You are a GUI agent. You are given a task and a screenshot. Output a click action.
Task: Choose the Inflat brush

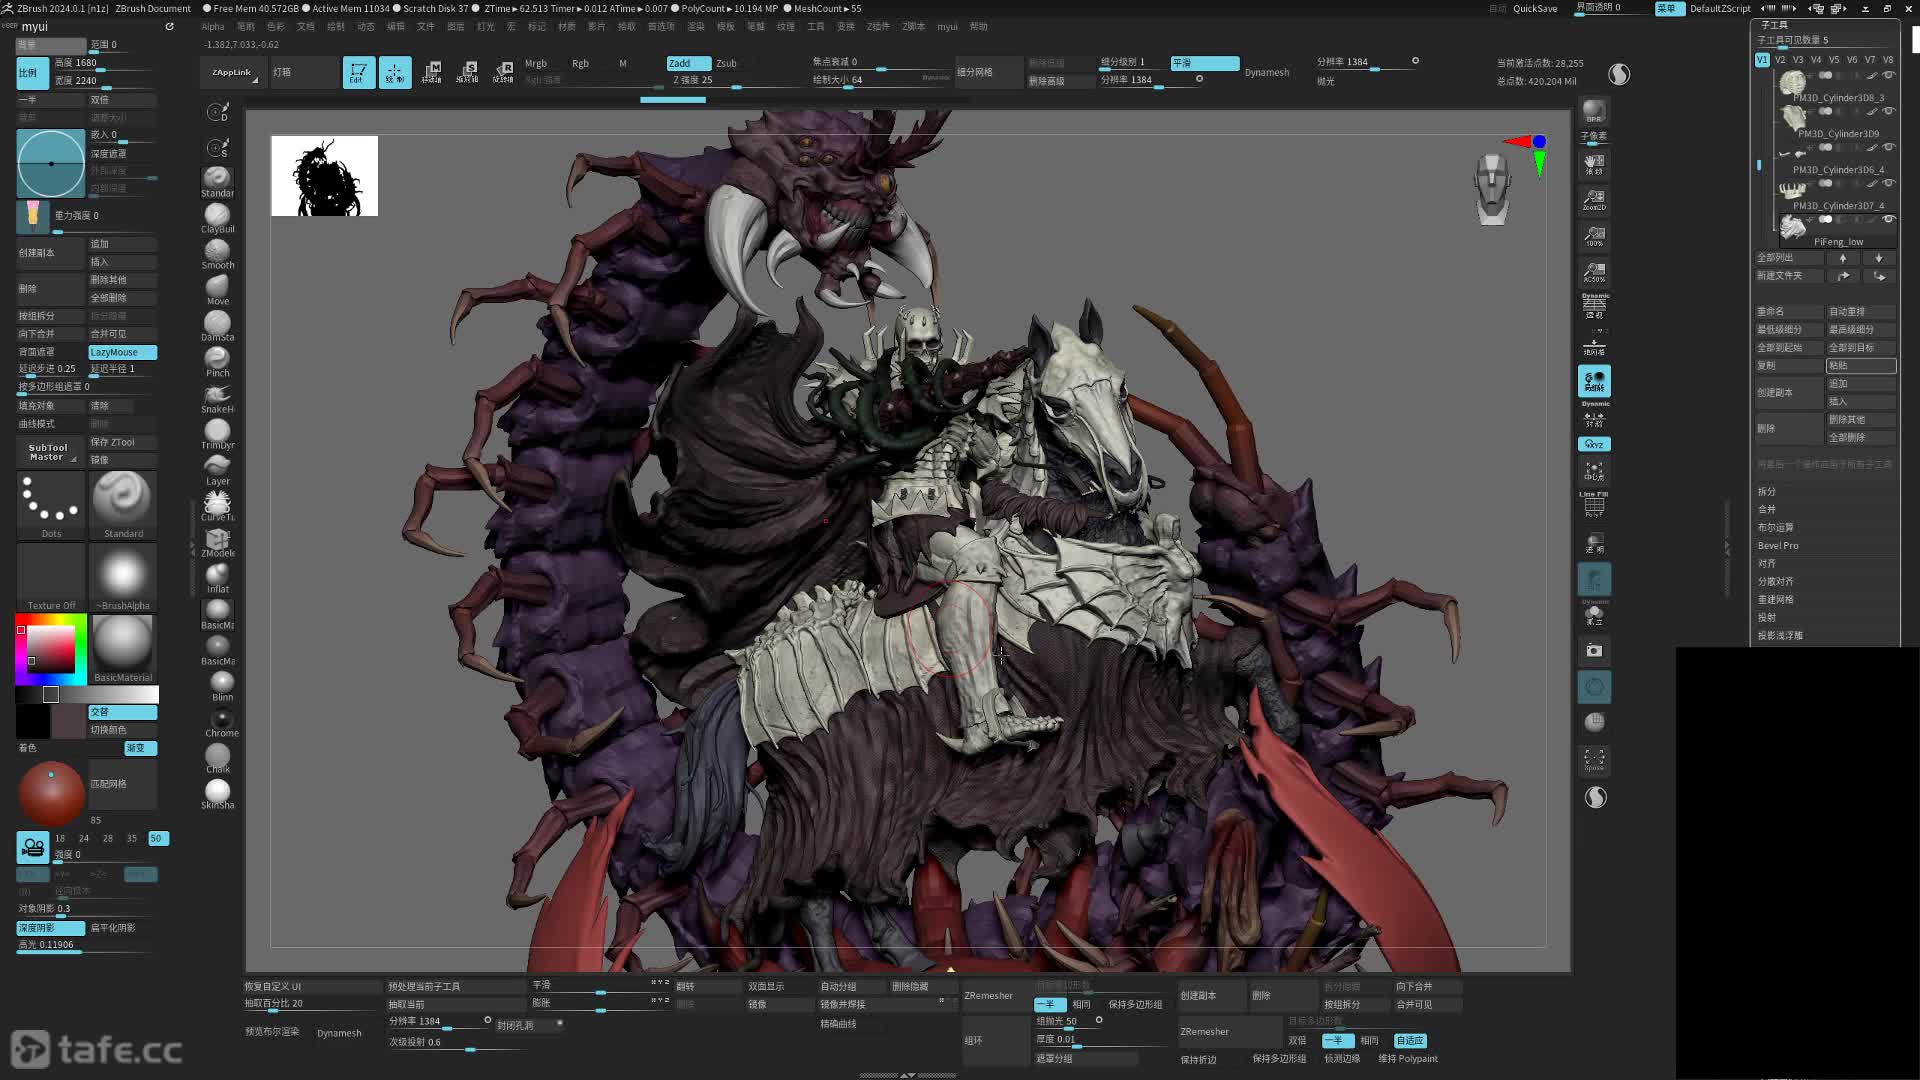pyautogui.click(x=217, y=577)
